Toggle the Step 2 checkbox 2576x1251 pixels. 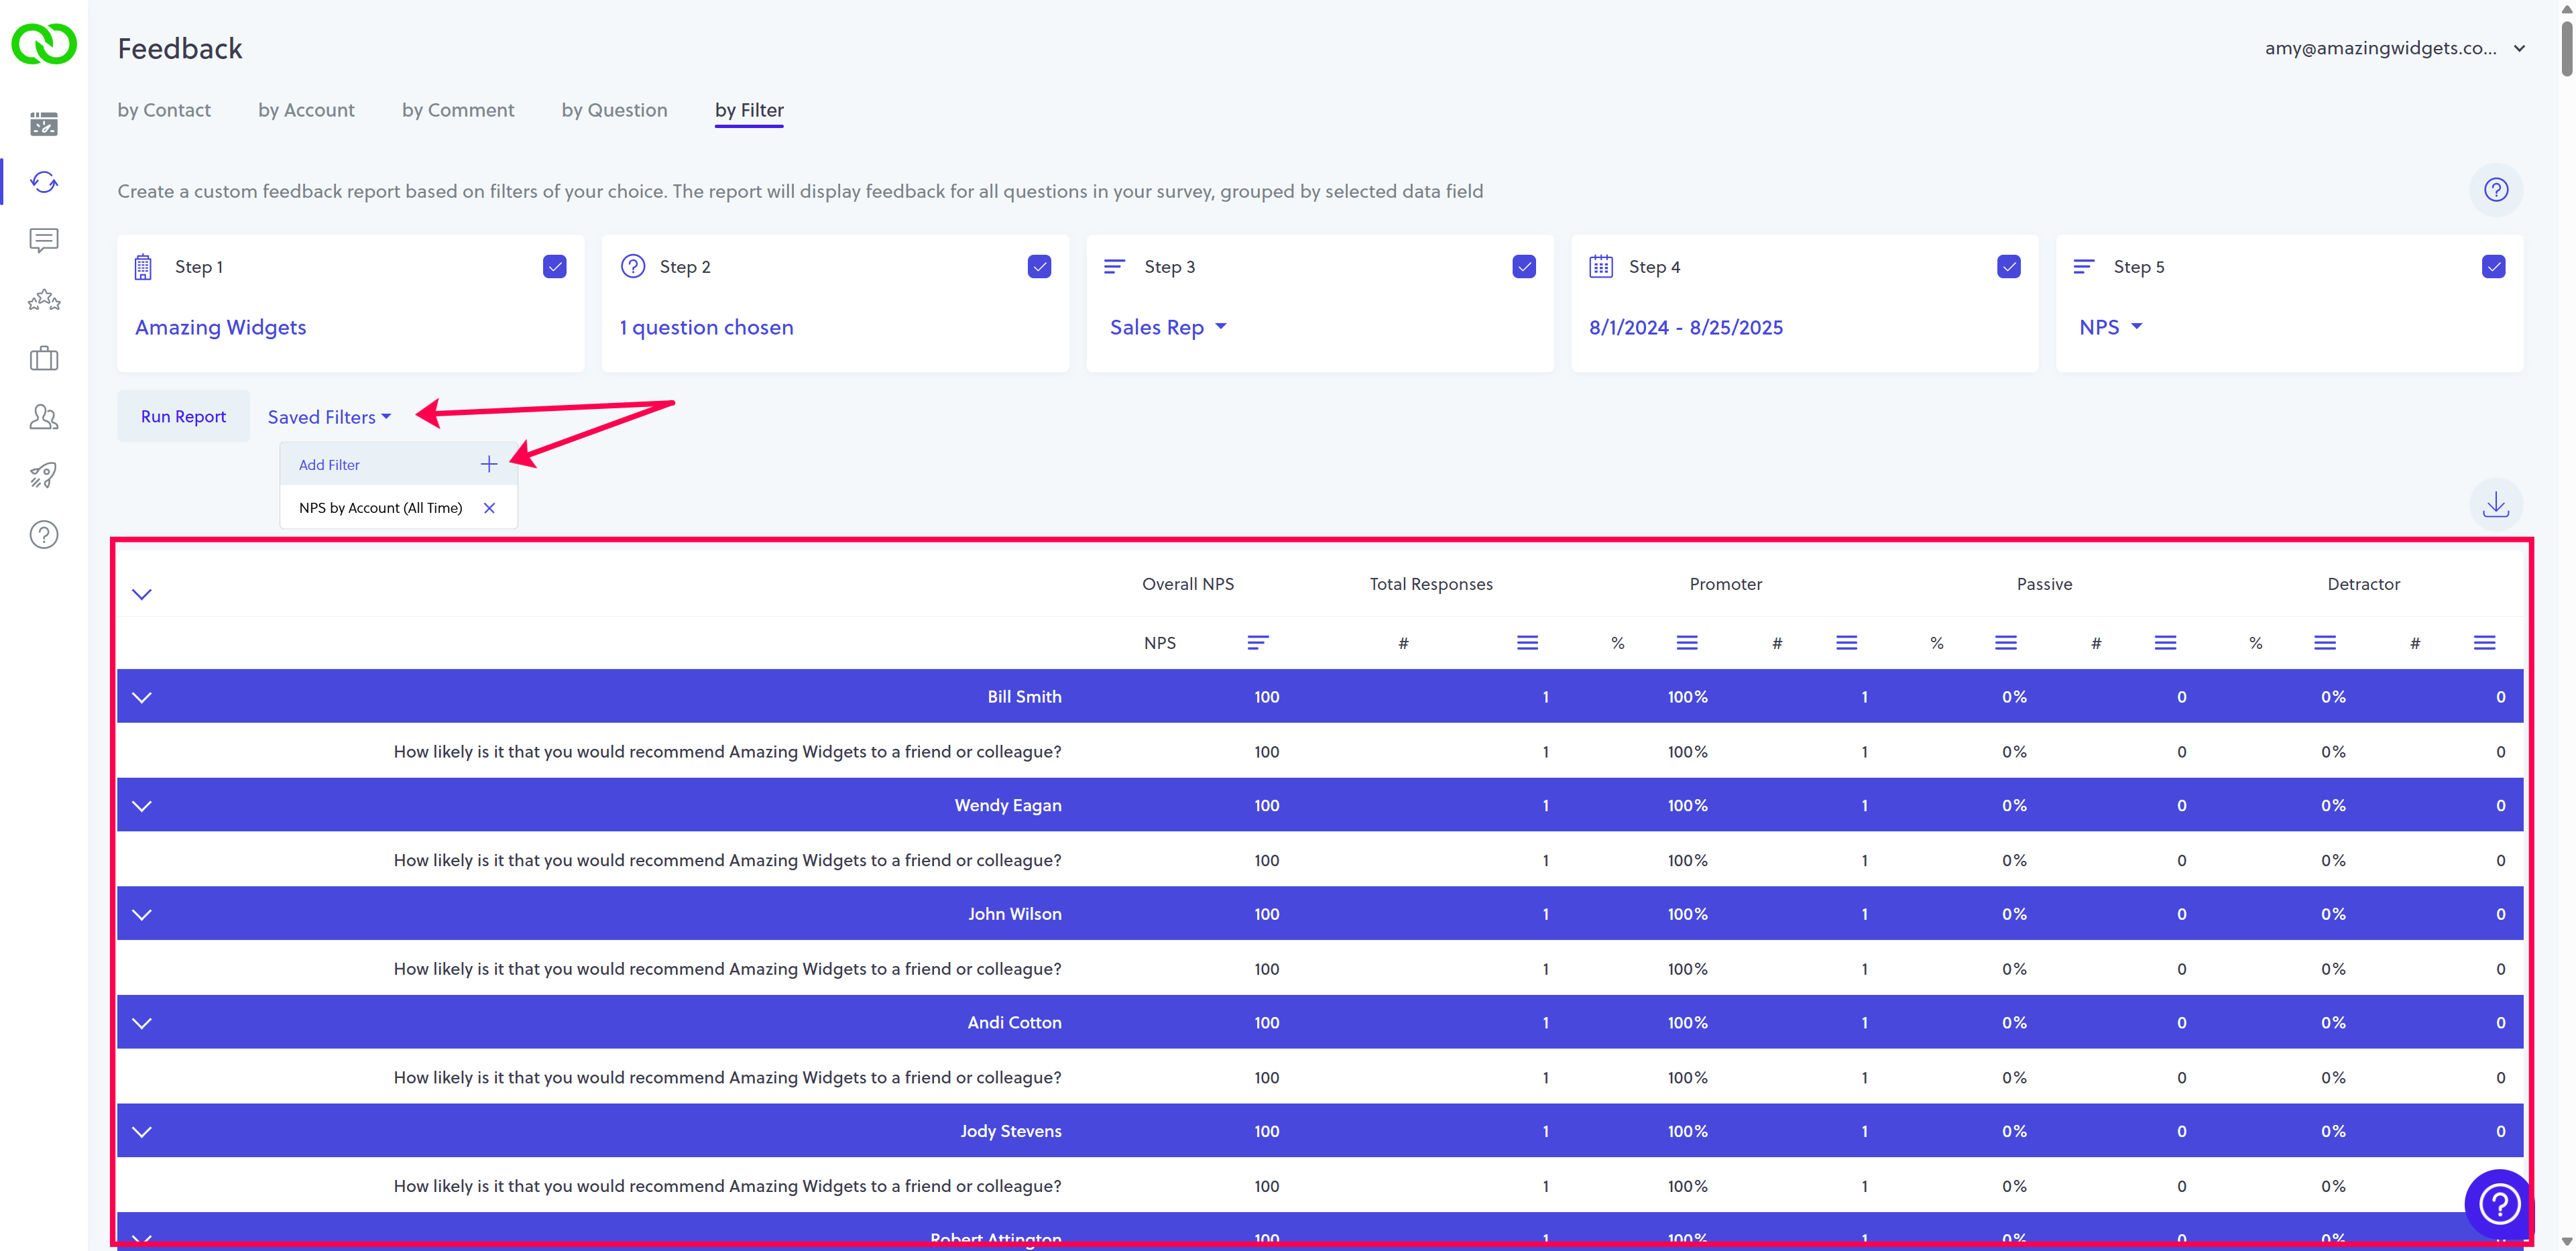click(1040, 267)
